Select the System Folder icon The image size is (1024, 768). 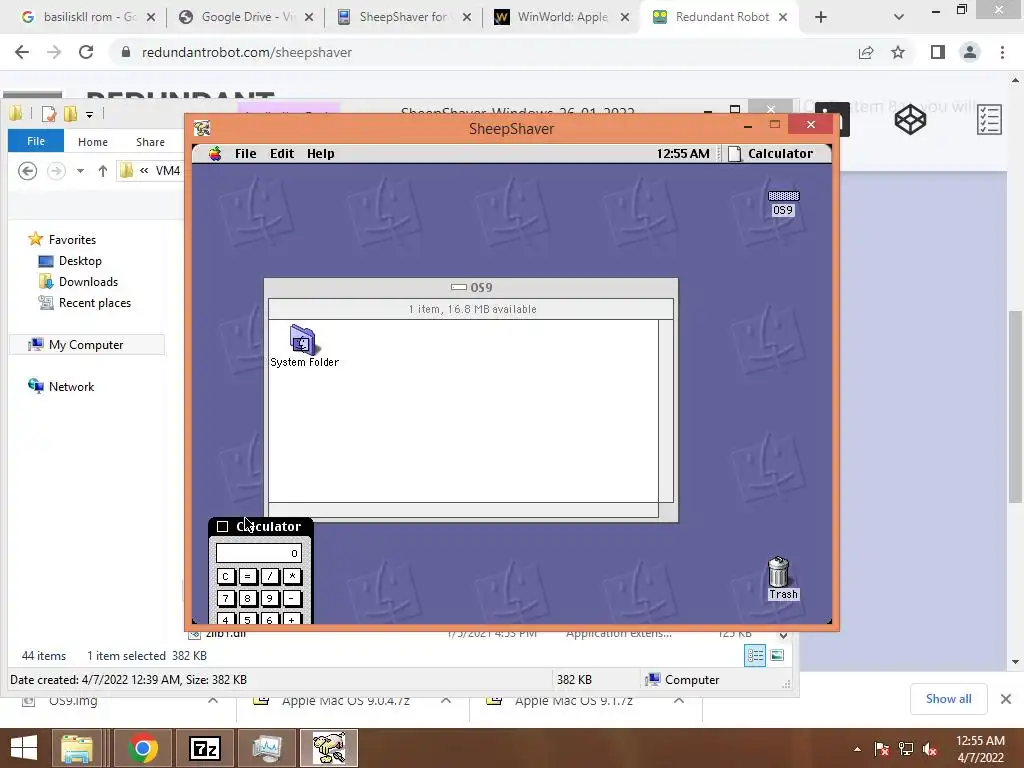click(304, 346)
